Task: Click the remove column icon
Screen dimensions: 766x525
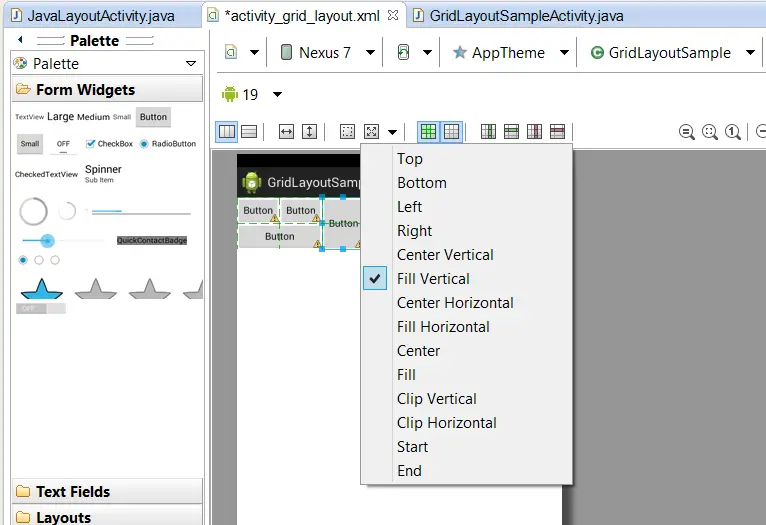Action: pyautogui.click(x=534, y=132)
